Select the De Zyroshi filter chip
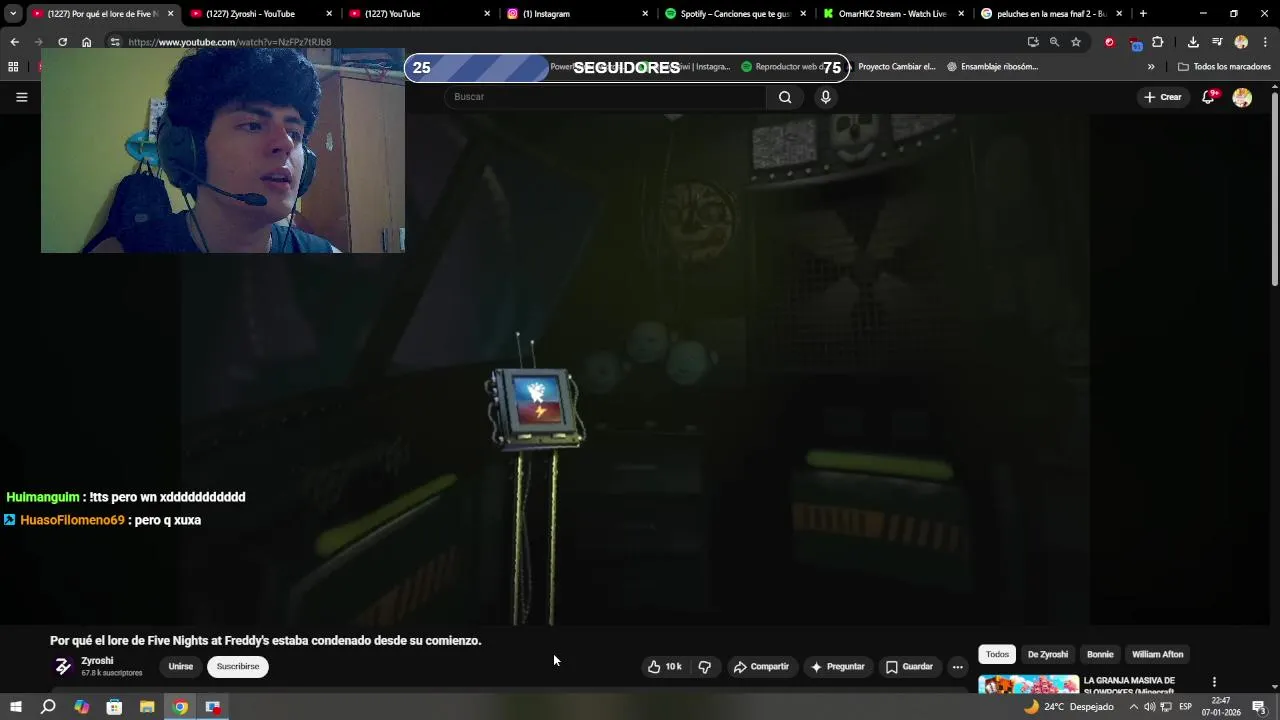Viewport: 1280px width, 720px height. pyautogui.click(x=1048, y=654)
